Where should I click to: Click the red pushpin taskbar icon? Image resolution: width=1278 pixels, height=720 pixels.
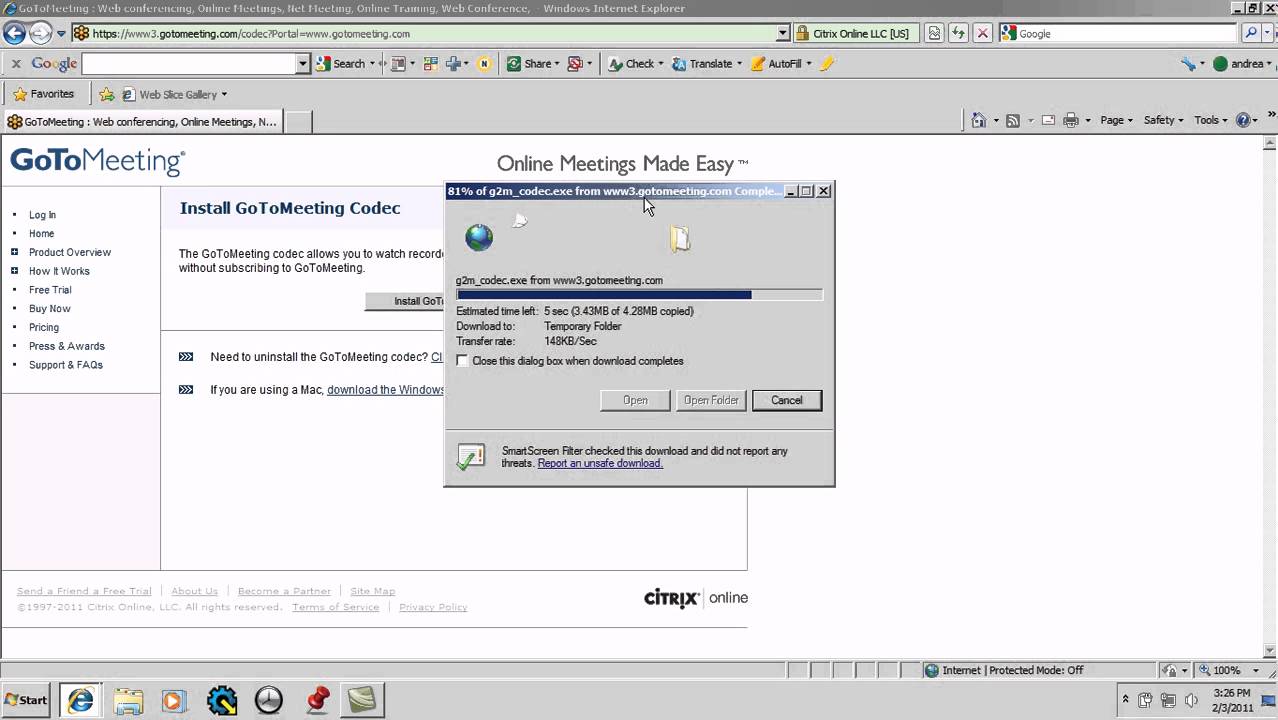tap(316, 700)
